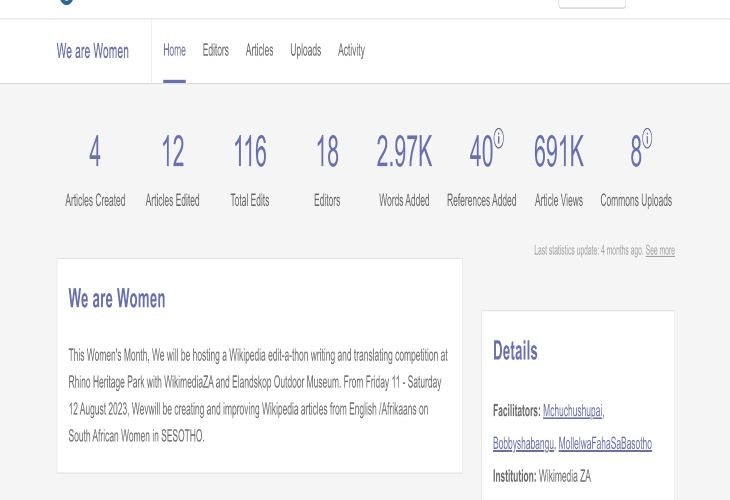
Task: Click the button in the top right header
Action: pyautogui.click(x=591, y=3)
